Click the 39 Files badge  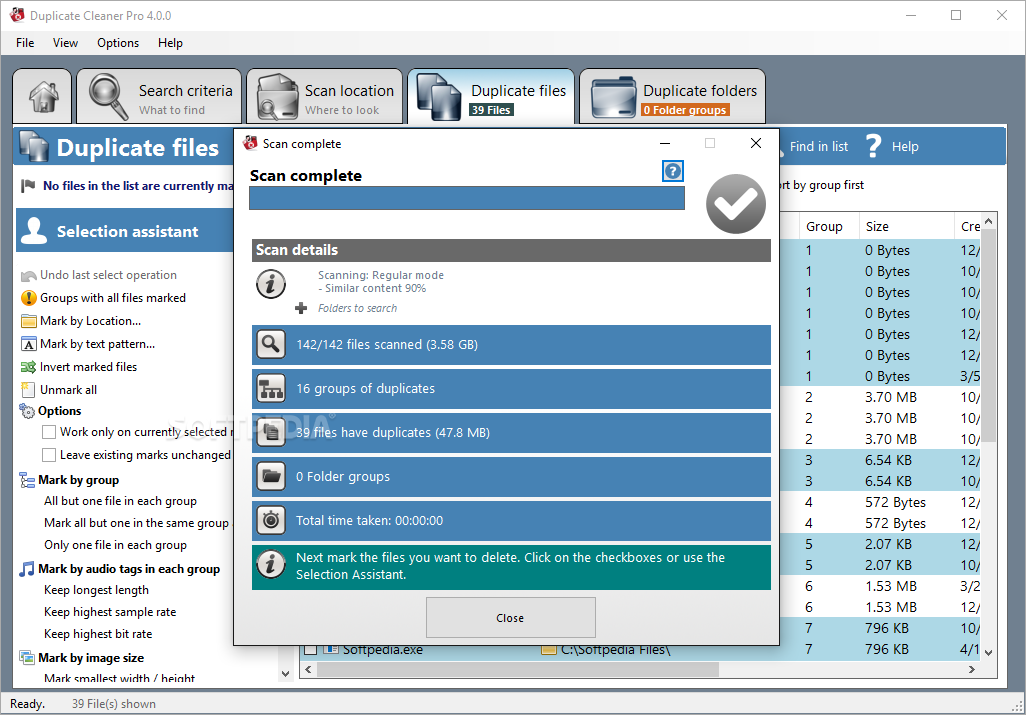point(491,110)
